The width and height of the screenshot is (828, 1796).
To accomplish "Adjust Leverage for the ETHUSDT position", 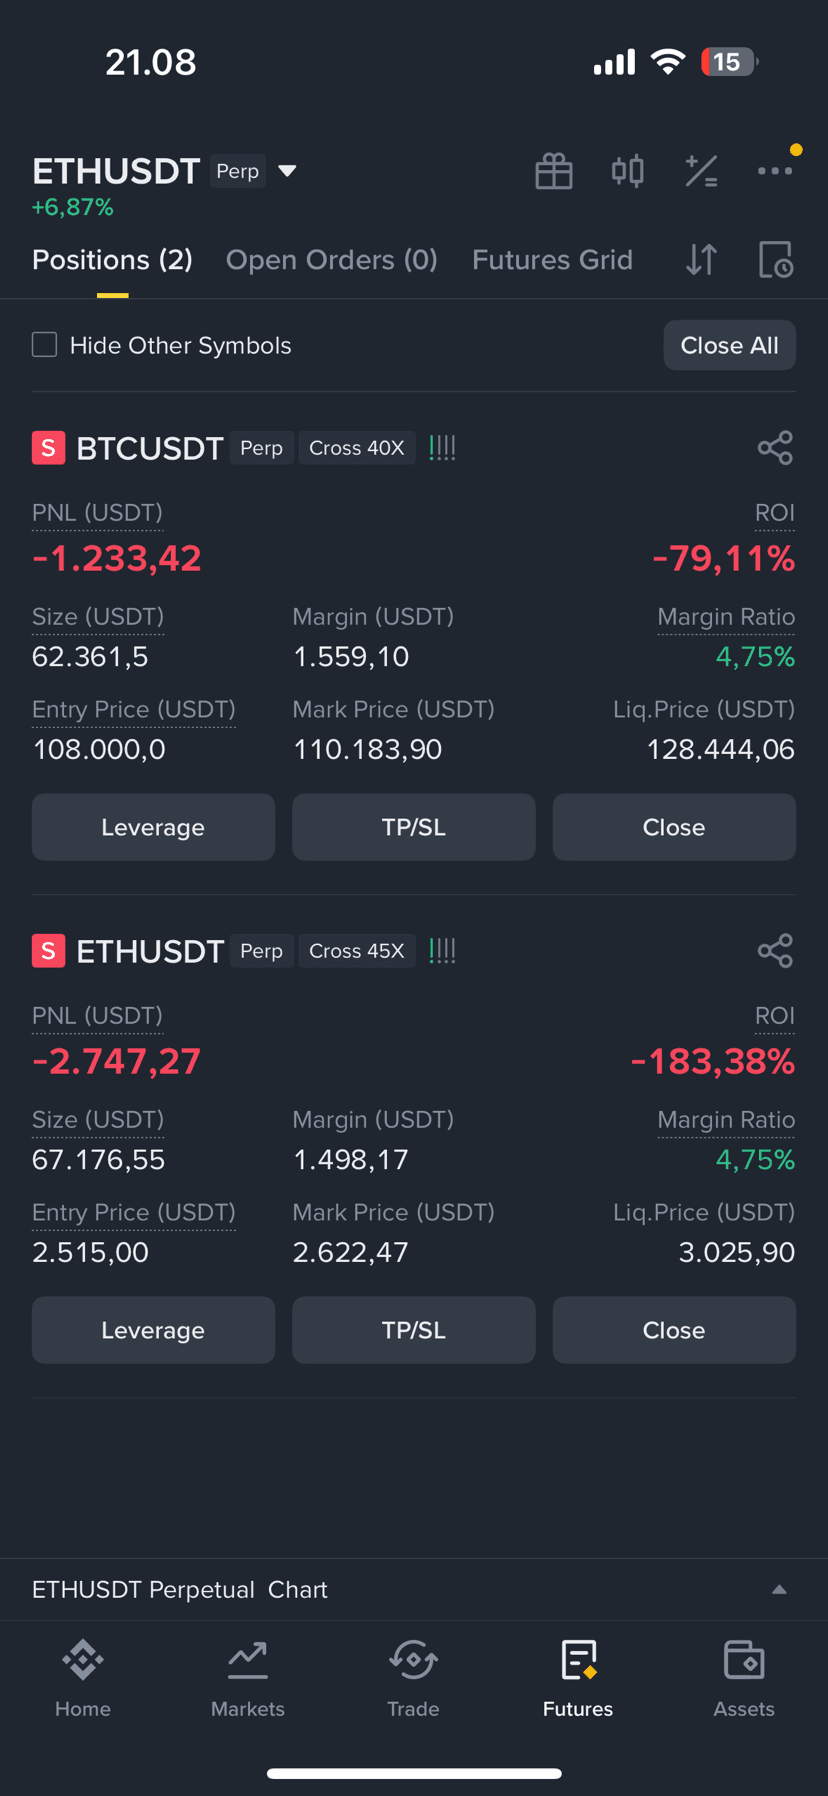I will point(153,1330).
